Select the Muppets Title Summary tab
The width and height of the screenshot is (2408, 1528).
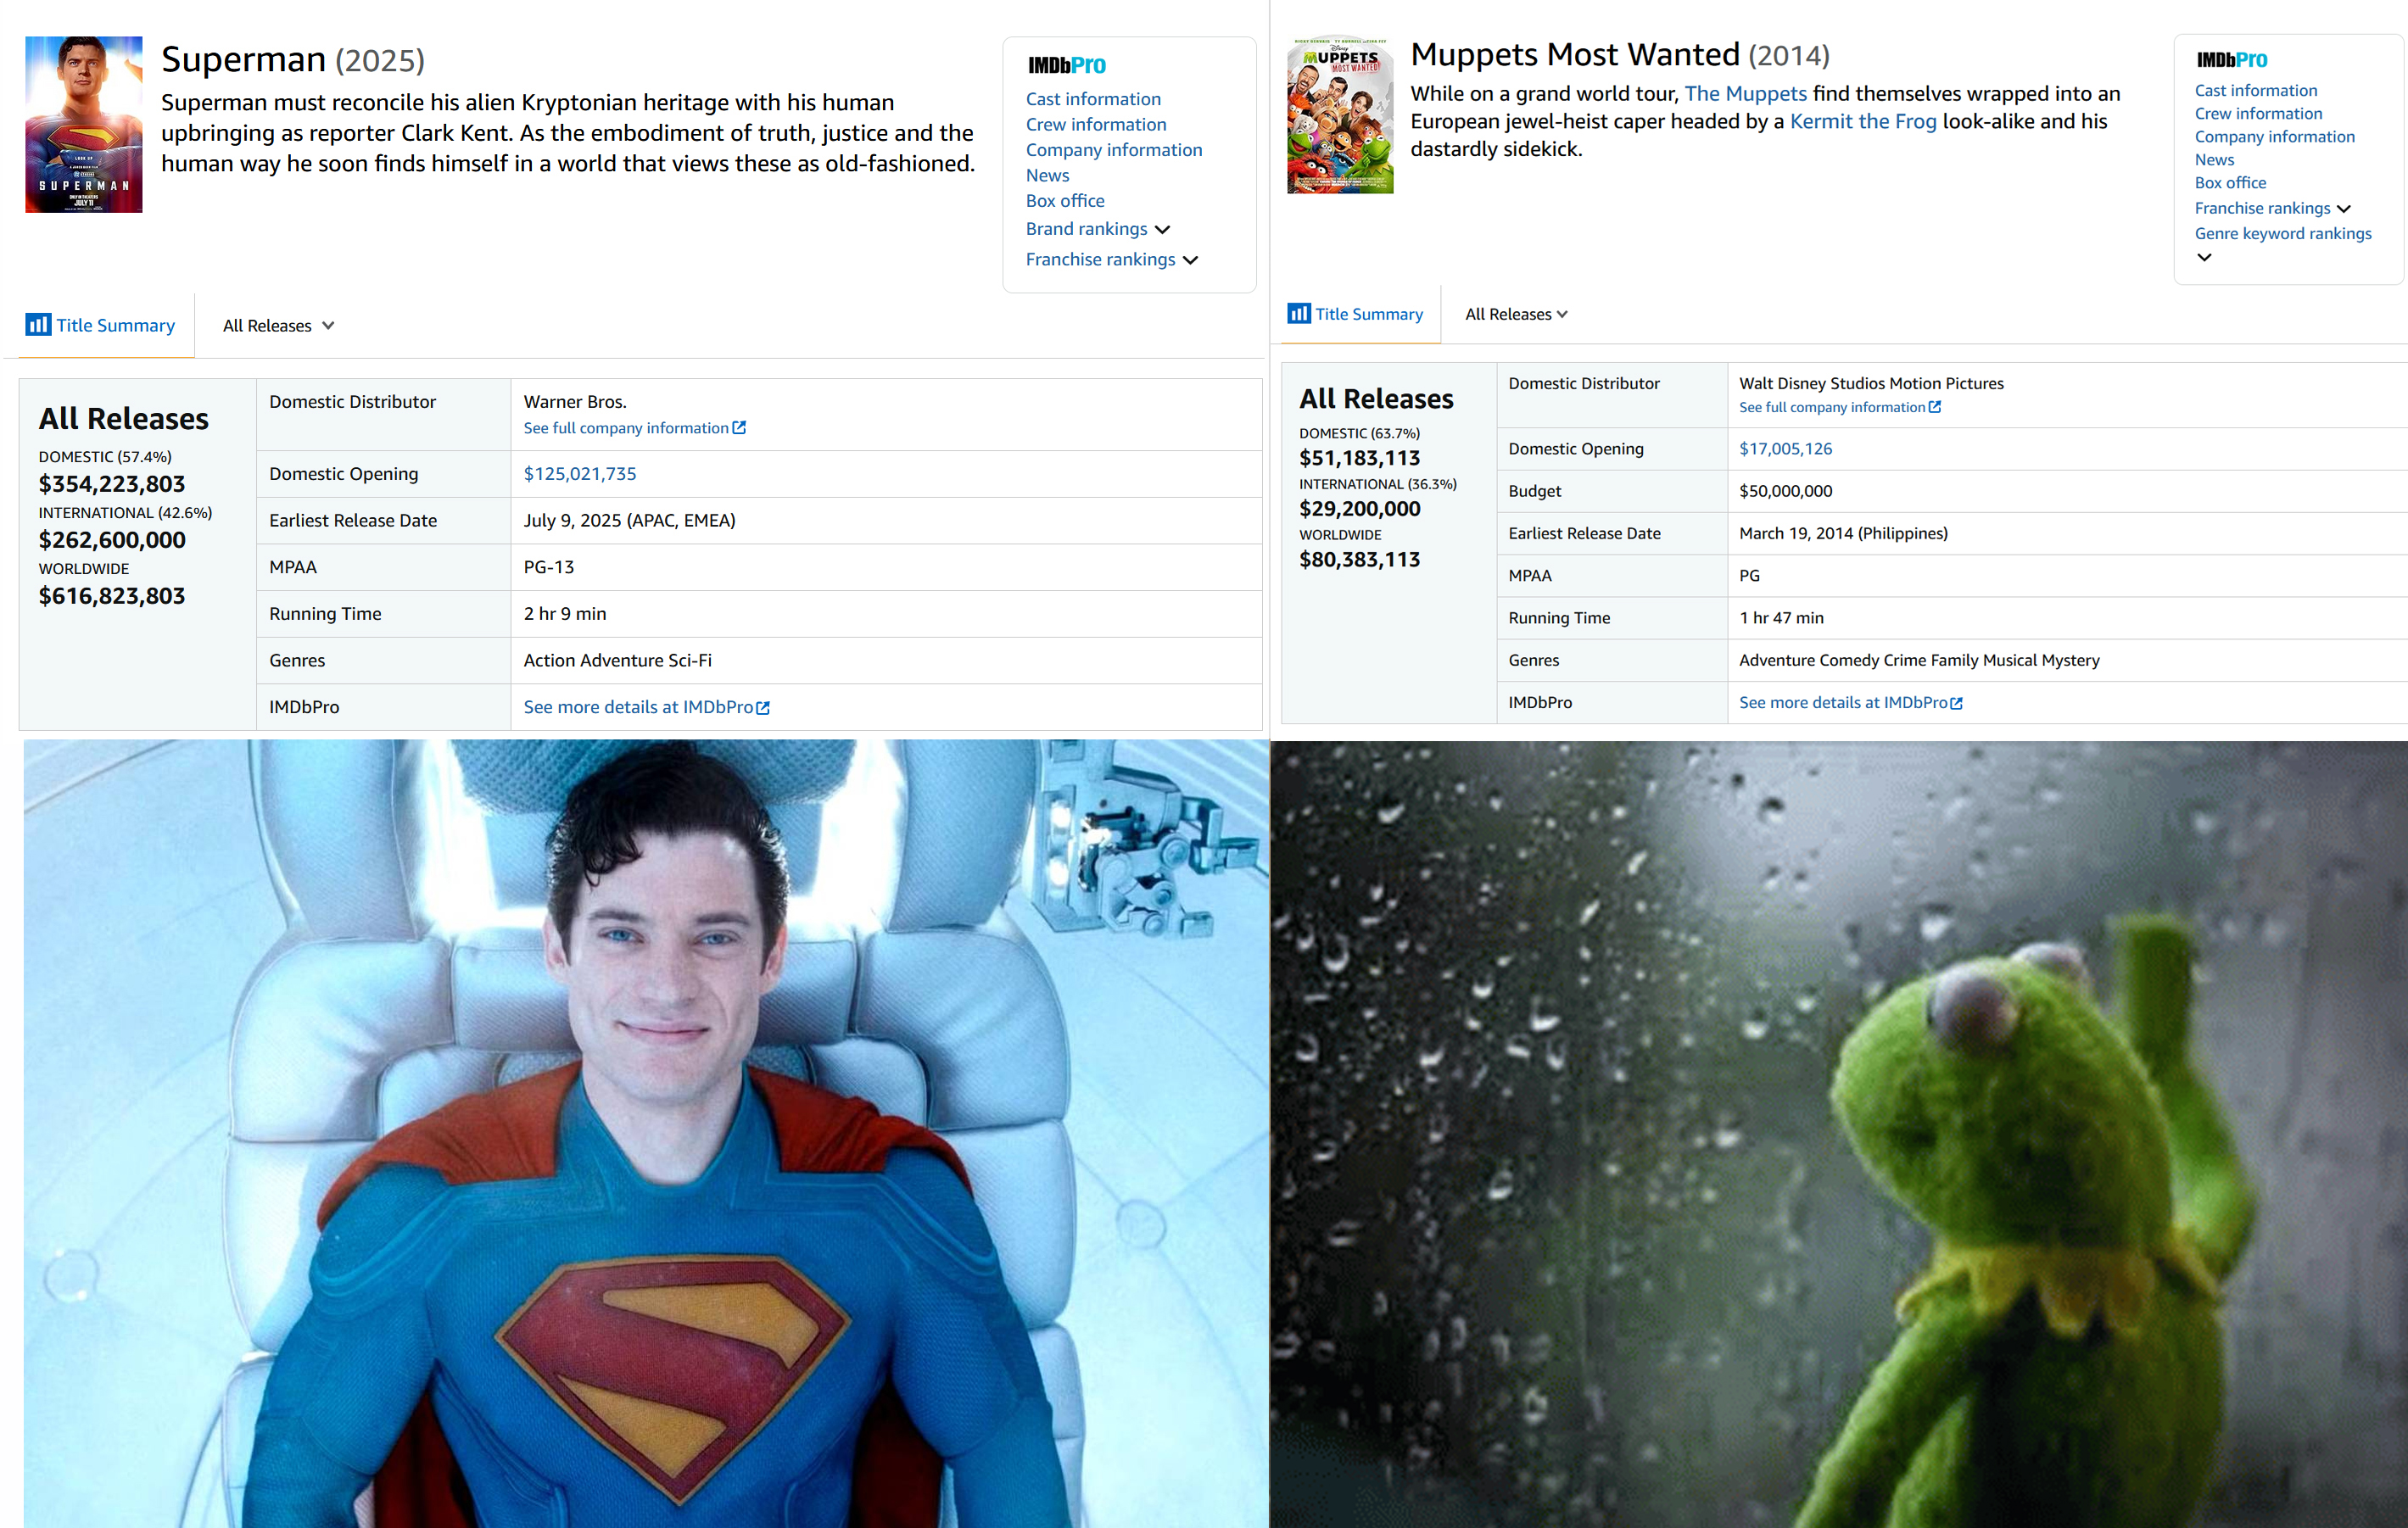(x=1368, y=314)
